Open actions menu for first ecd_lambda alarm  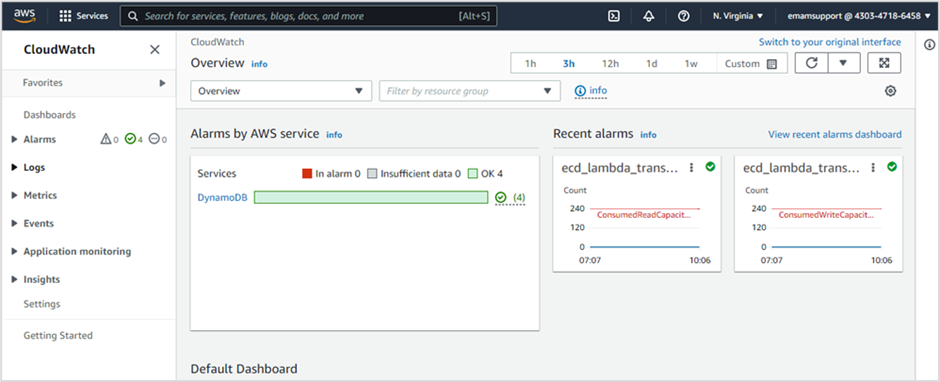pos(691,168)
